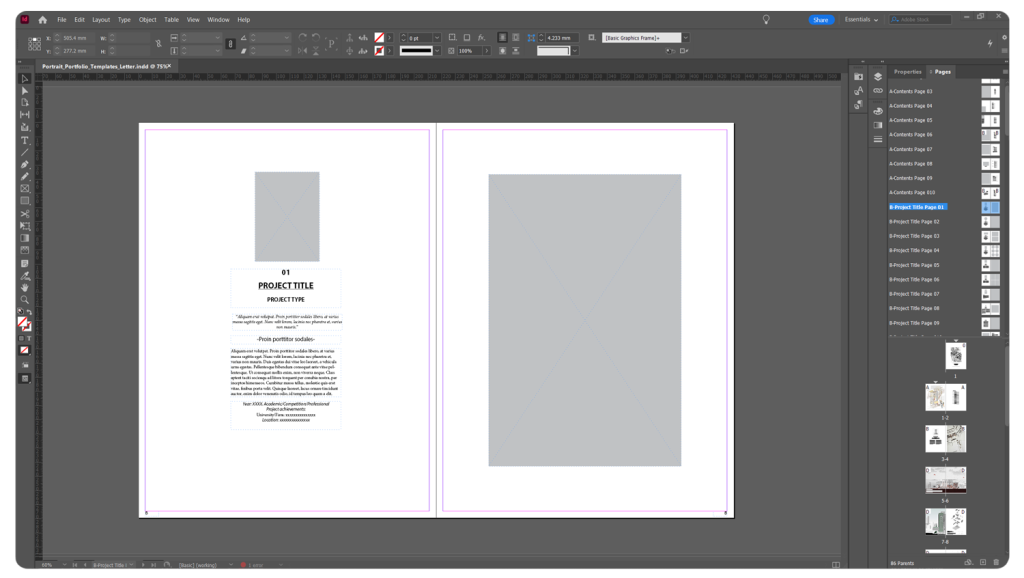Open the opacity percentage flyout

(x=487, y=51)
